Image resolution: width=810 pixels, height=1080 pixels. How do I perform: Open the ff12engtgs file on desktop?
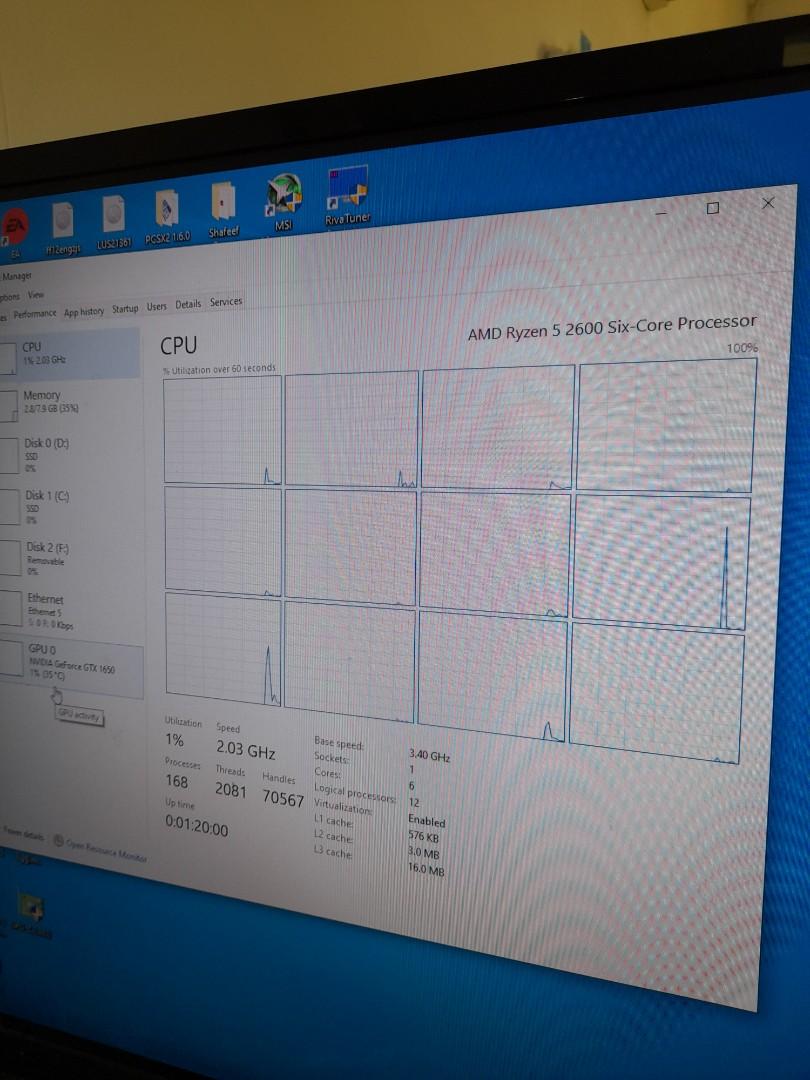[63, 229]
